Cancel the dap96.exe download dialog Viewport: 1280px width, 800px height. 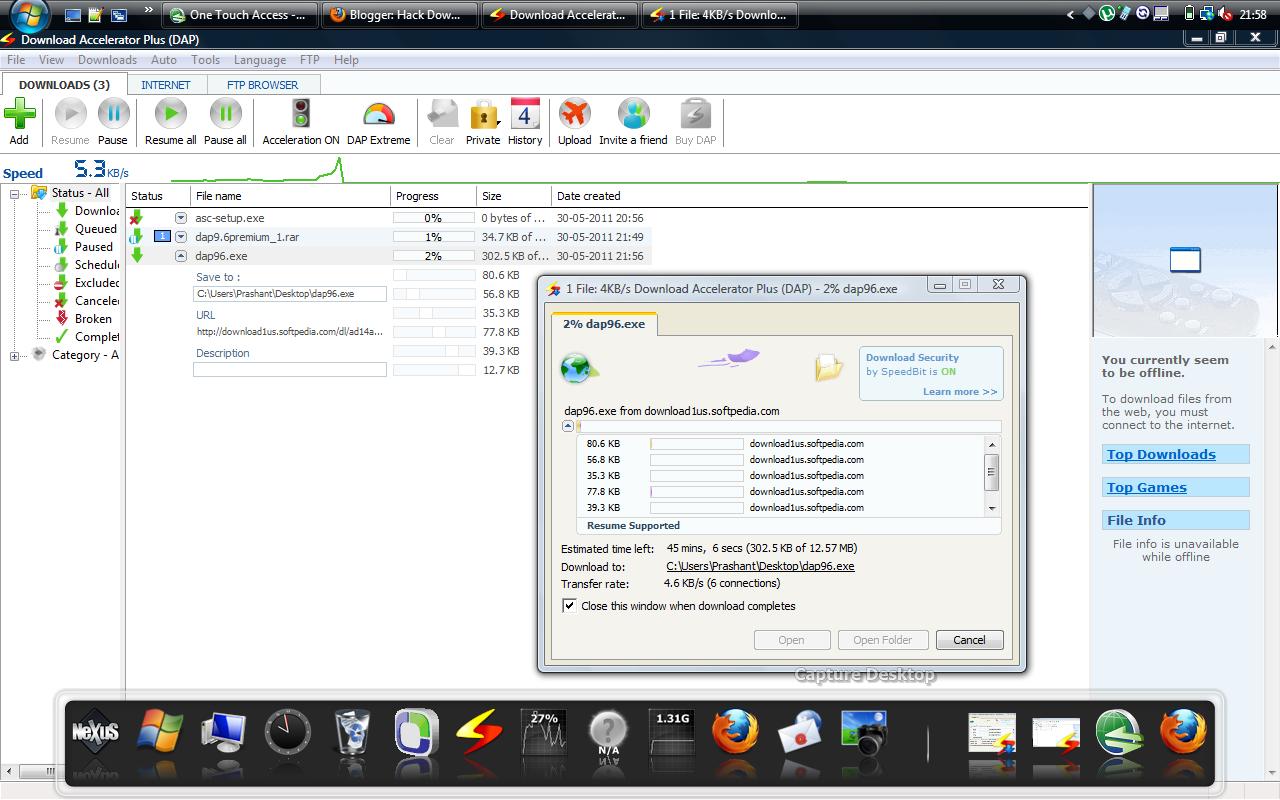tap(969, 640)
